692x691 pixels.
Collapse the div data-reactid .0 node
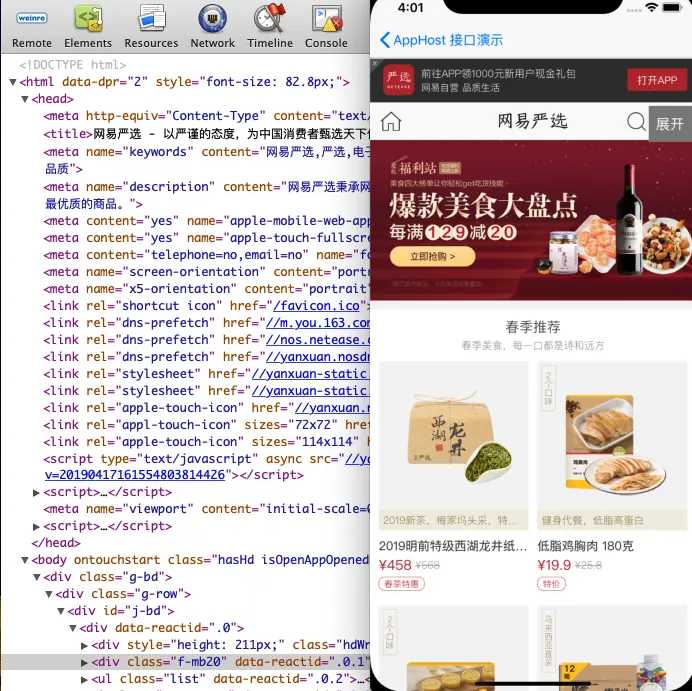pos(73,628)
